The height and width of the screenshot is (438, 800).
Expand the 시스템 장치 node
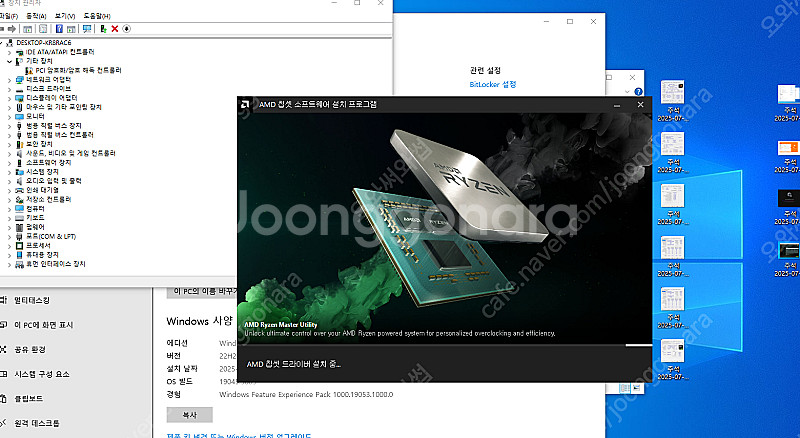coord(9,172)
